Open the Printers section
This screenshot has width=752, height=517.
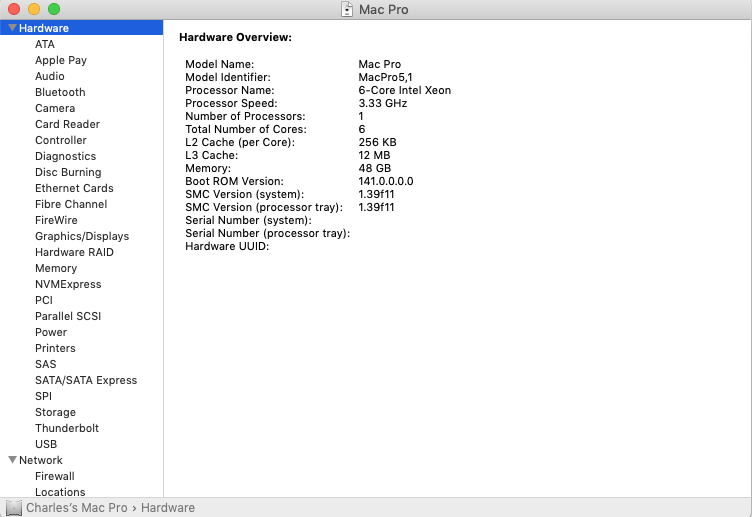55,348
